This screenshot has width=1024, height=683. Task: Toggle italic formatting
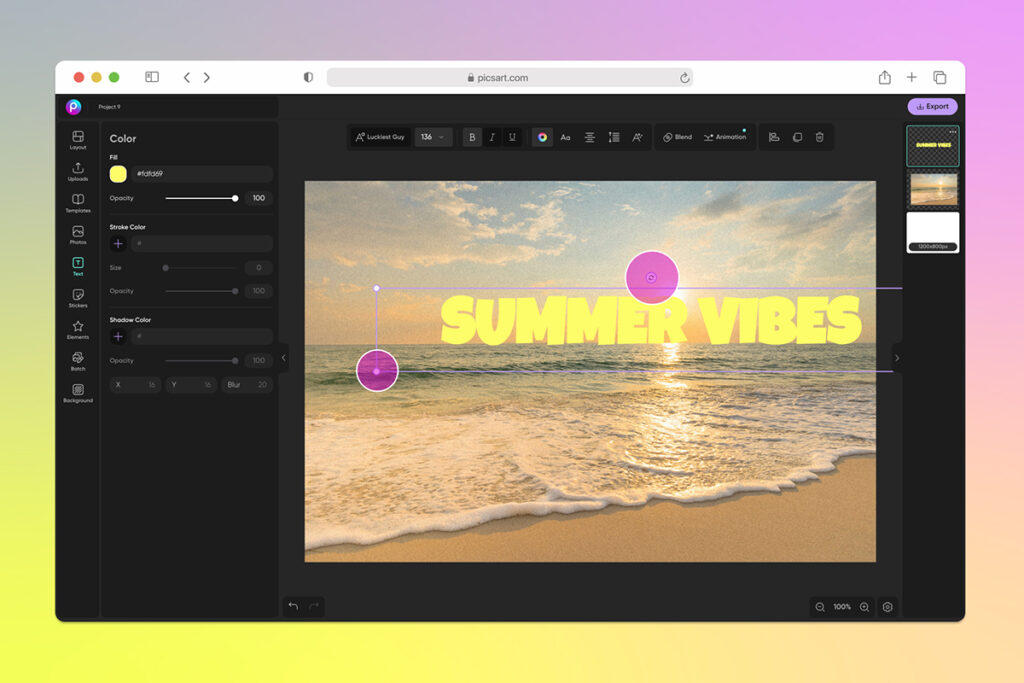point(492,137)
